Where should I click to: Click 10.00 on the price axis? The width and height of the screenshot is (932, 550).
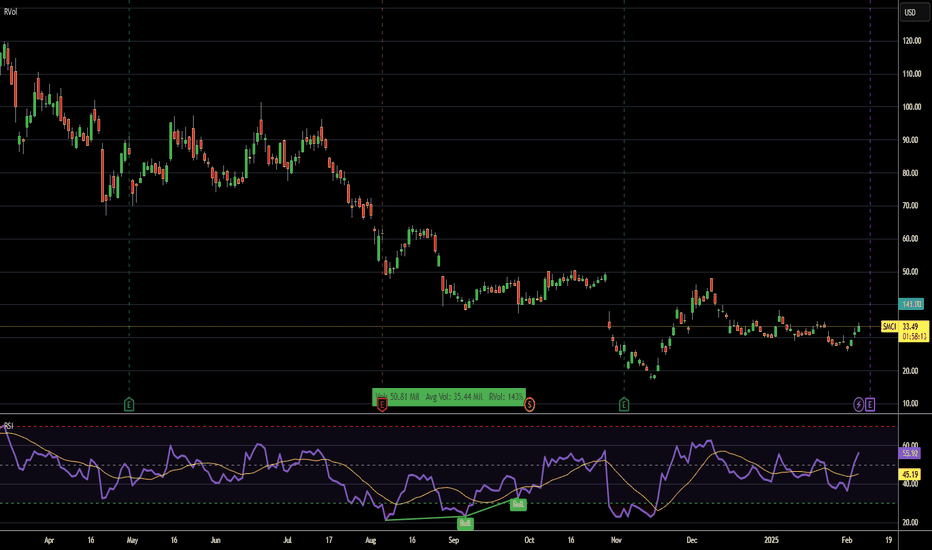(x=910, y=403)
